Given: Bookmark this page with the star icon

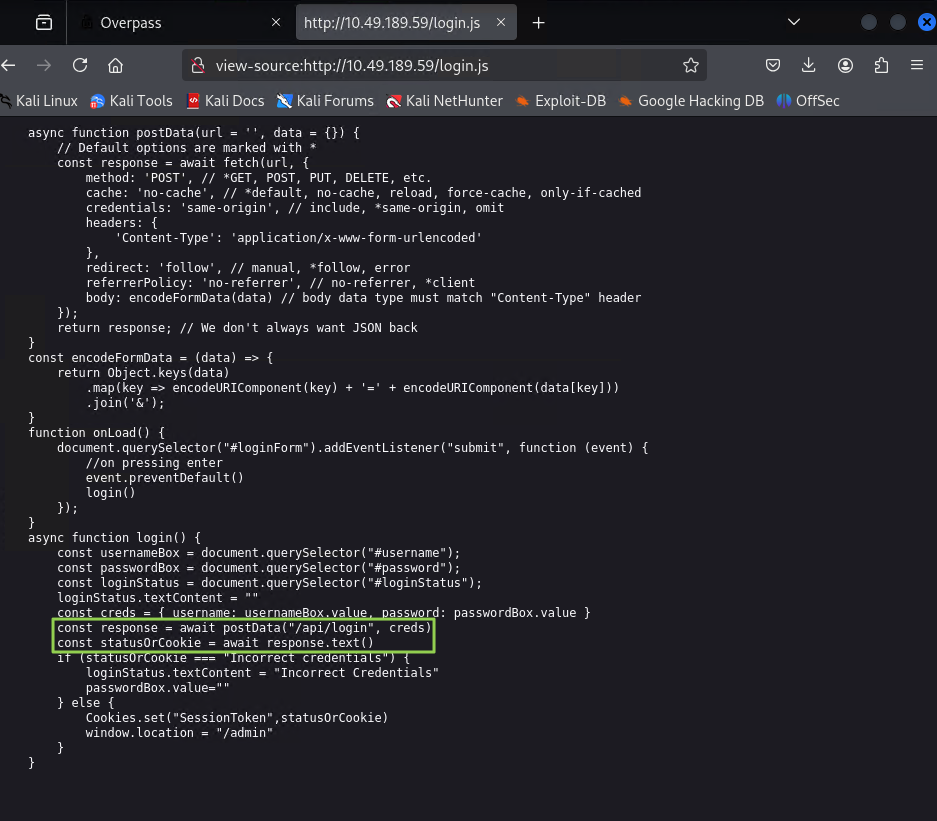Looking at the screenshot, I should [x=691, y=65].
